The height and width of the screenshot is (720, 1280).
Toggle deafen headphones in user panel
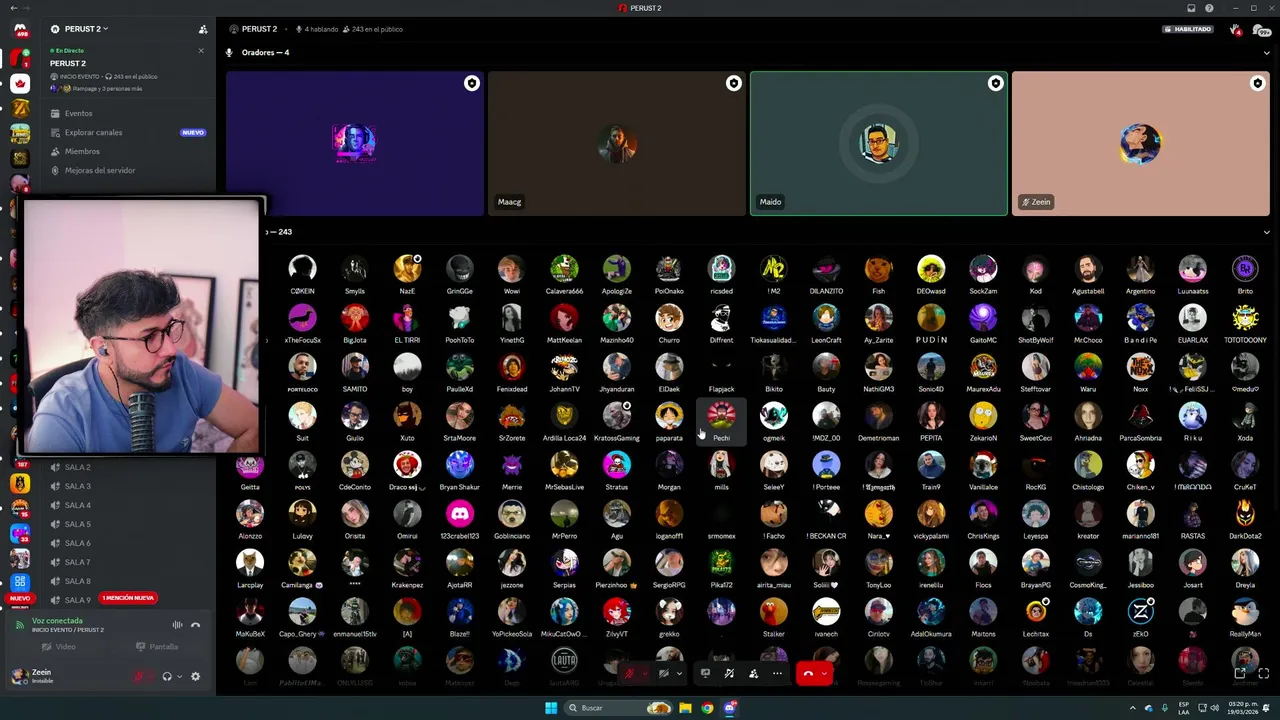pos(167,676)
